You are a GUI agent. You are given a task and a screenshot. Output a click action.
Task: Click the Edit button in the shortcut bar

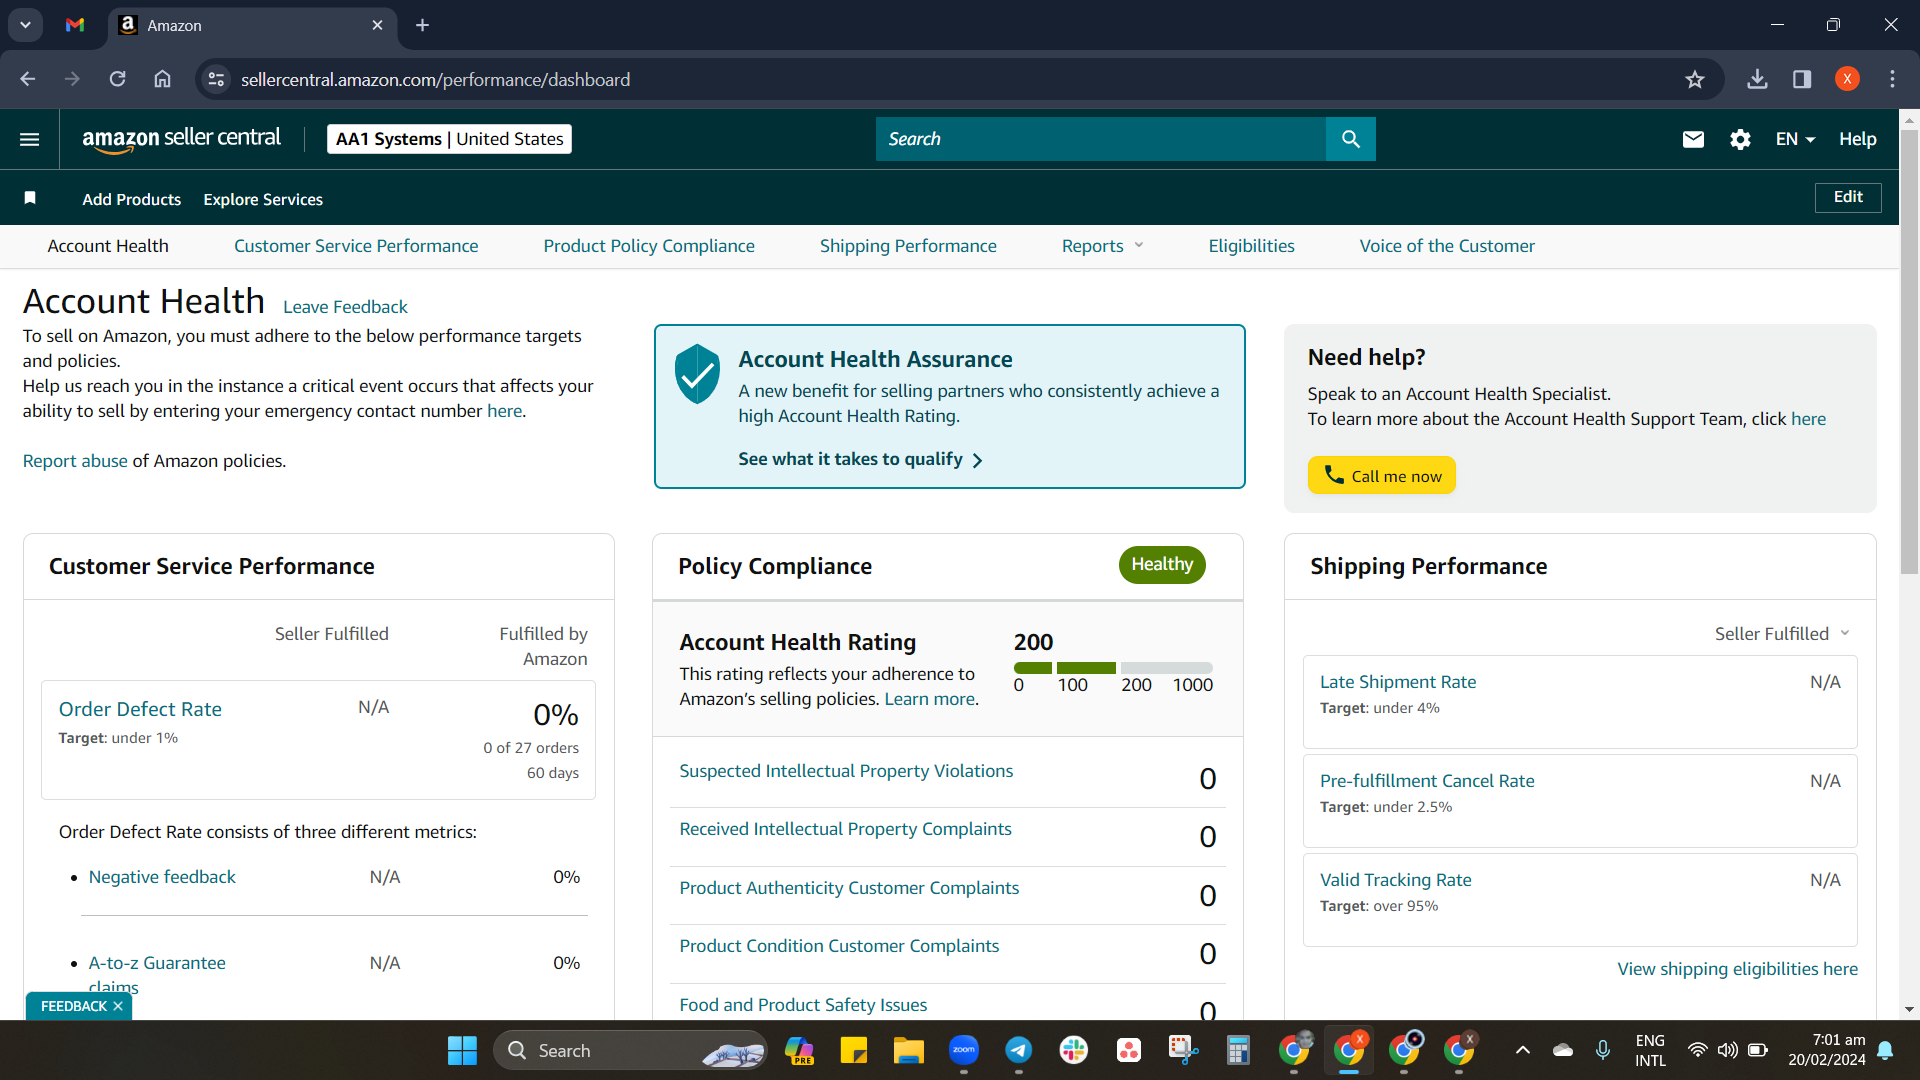point(1848,197)
